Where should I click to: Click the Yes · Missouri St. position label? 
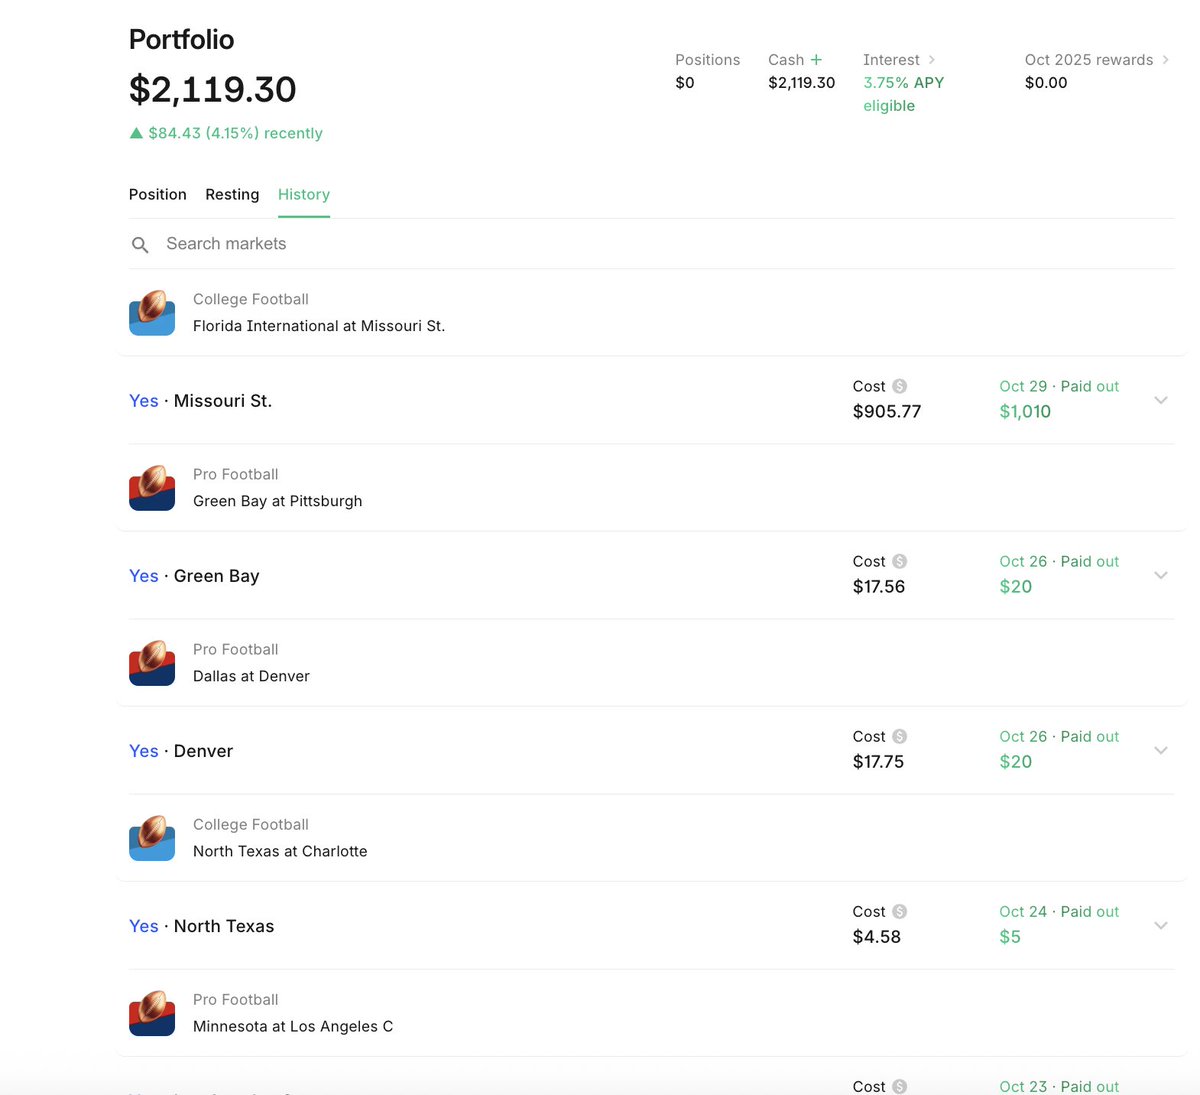tap(200, 401)
